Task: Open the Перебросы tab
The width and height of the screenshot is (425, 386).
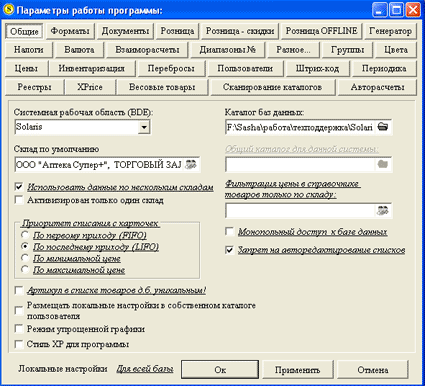Action: click(x=171, y=68)
